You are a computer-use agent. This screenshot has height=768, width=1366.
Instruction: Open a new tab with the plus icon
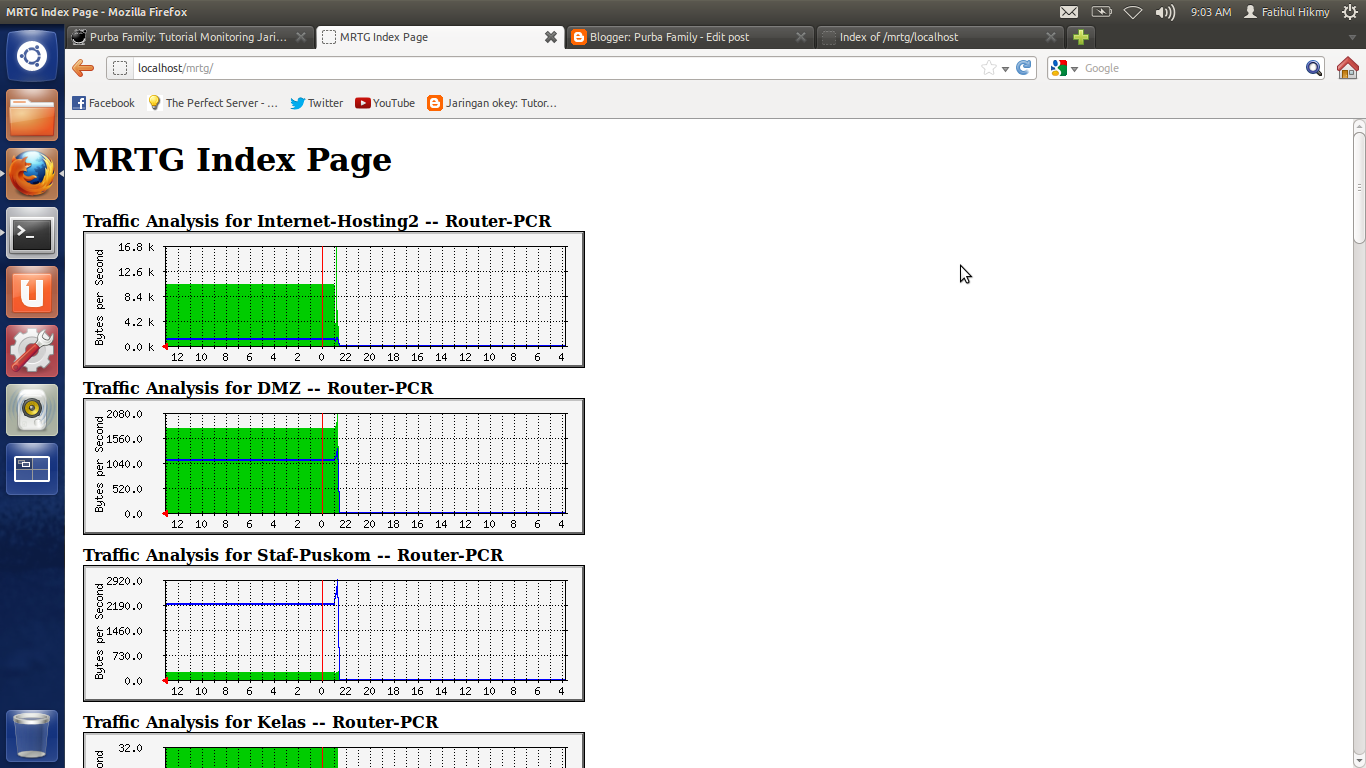point(1080,36)
